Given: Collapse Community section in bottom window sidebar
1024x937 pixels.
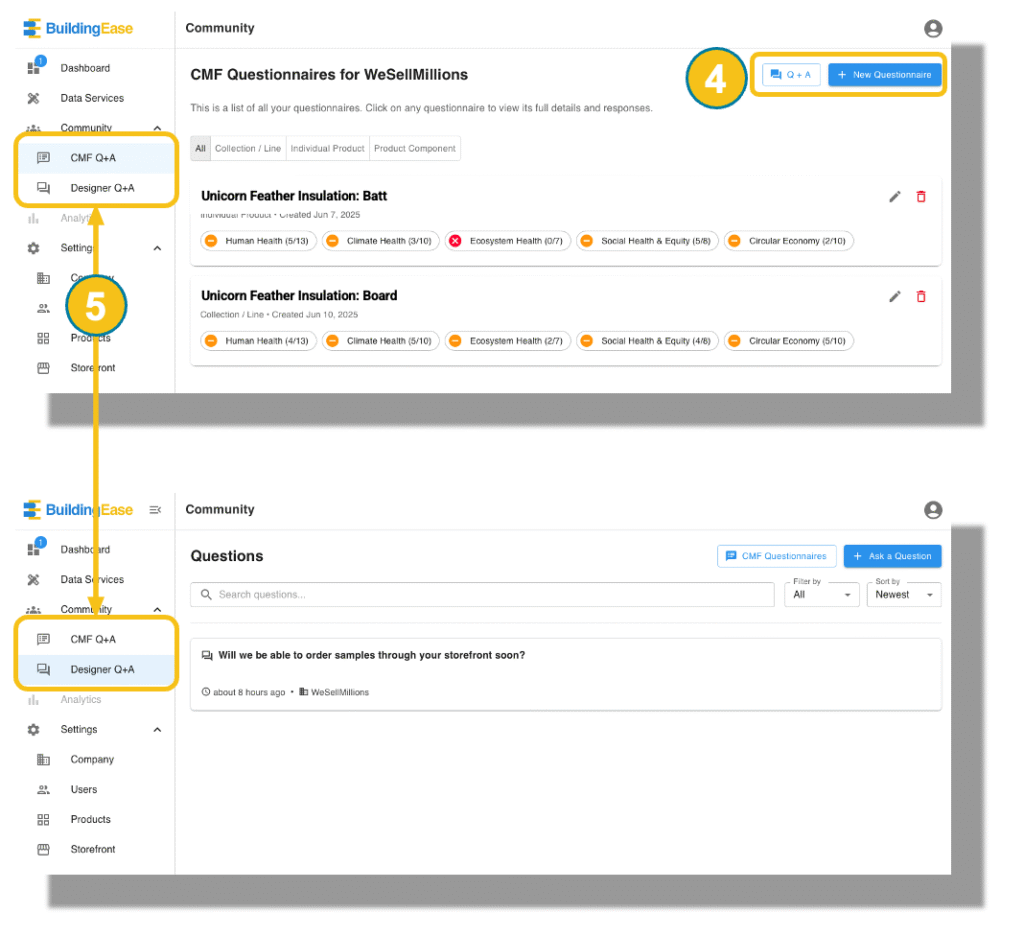Looking at the screenshot, I should click(157, 610).
